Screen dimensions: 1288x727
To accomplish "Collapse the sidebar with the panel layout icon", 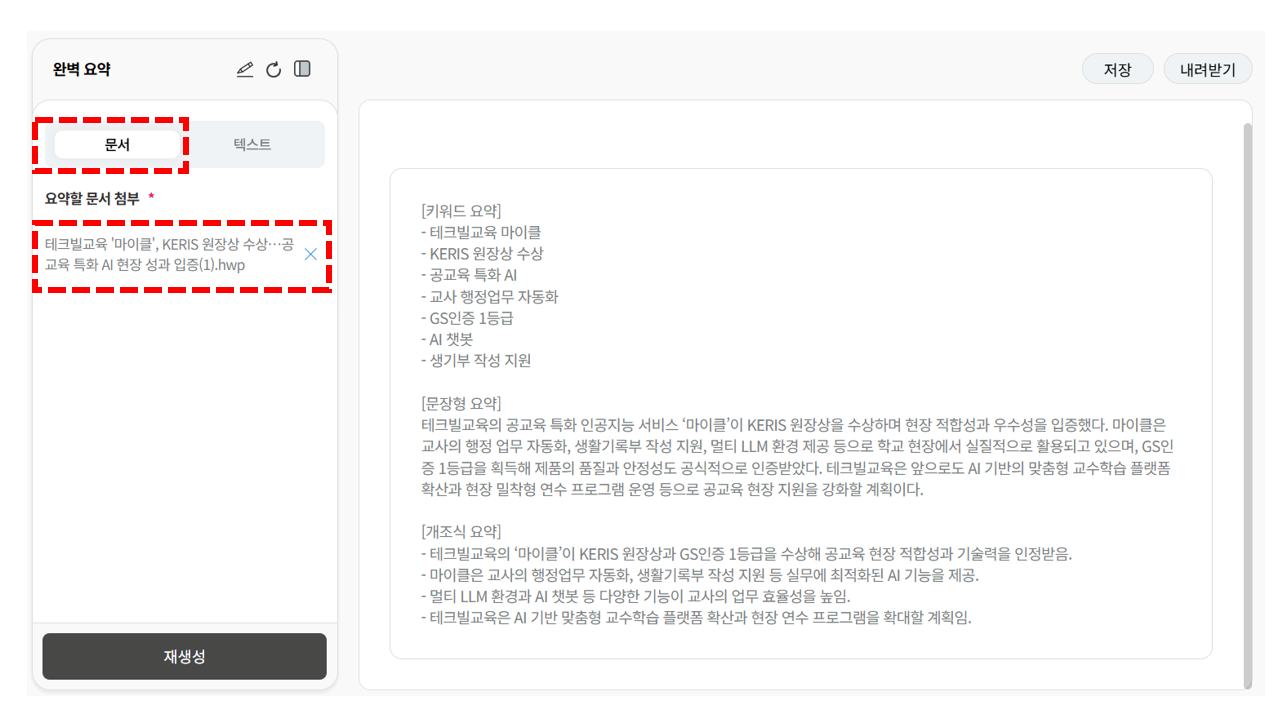I will tap(303, 69).
